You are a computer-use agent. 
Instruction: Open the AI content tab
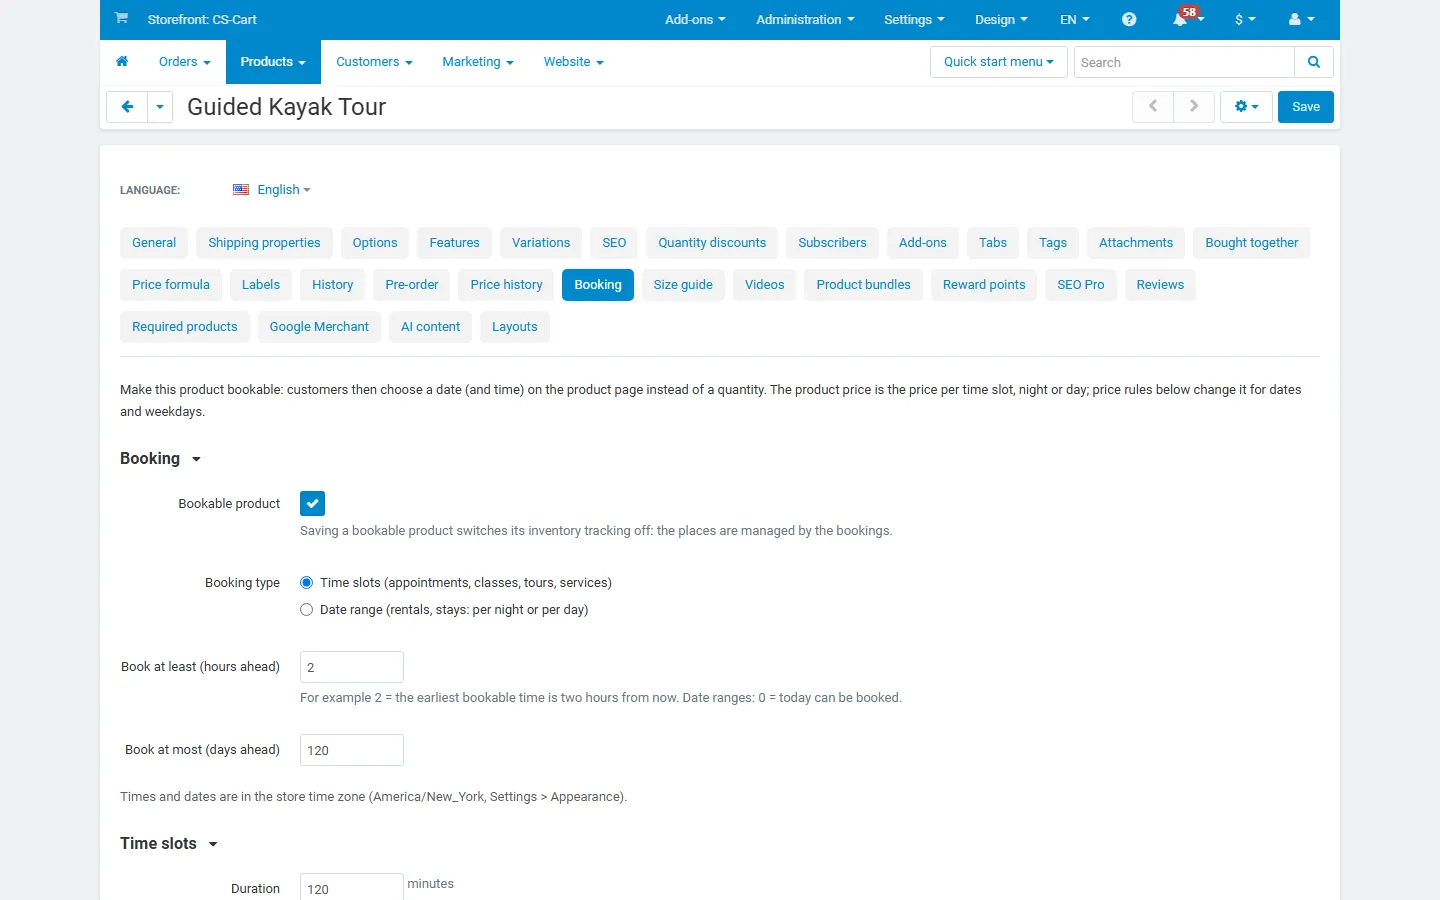[x=431, y=327]
